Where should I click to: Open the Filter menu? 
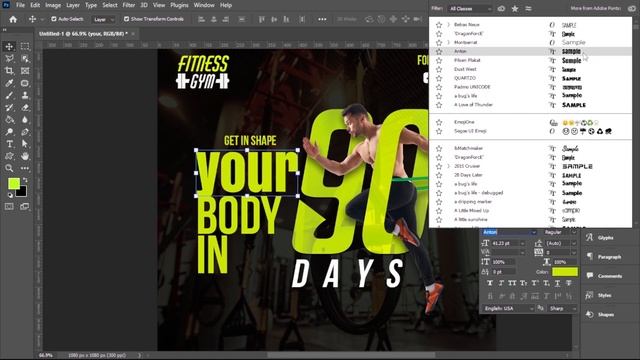coord(129,5)
